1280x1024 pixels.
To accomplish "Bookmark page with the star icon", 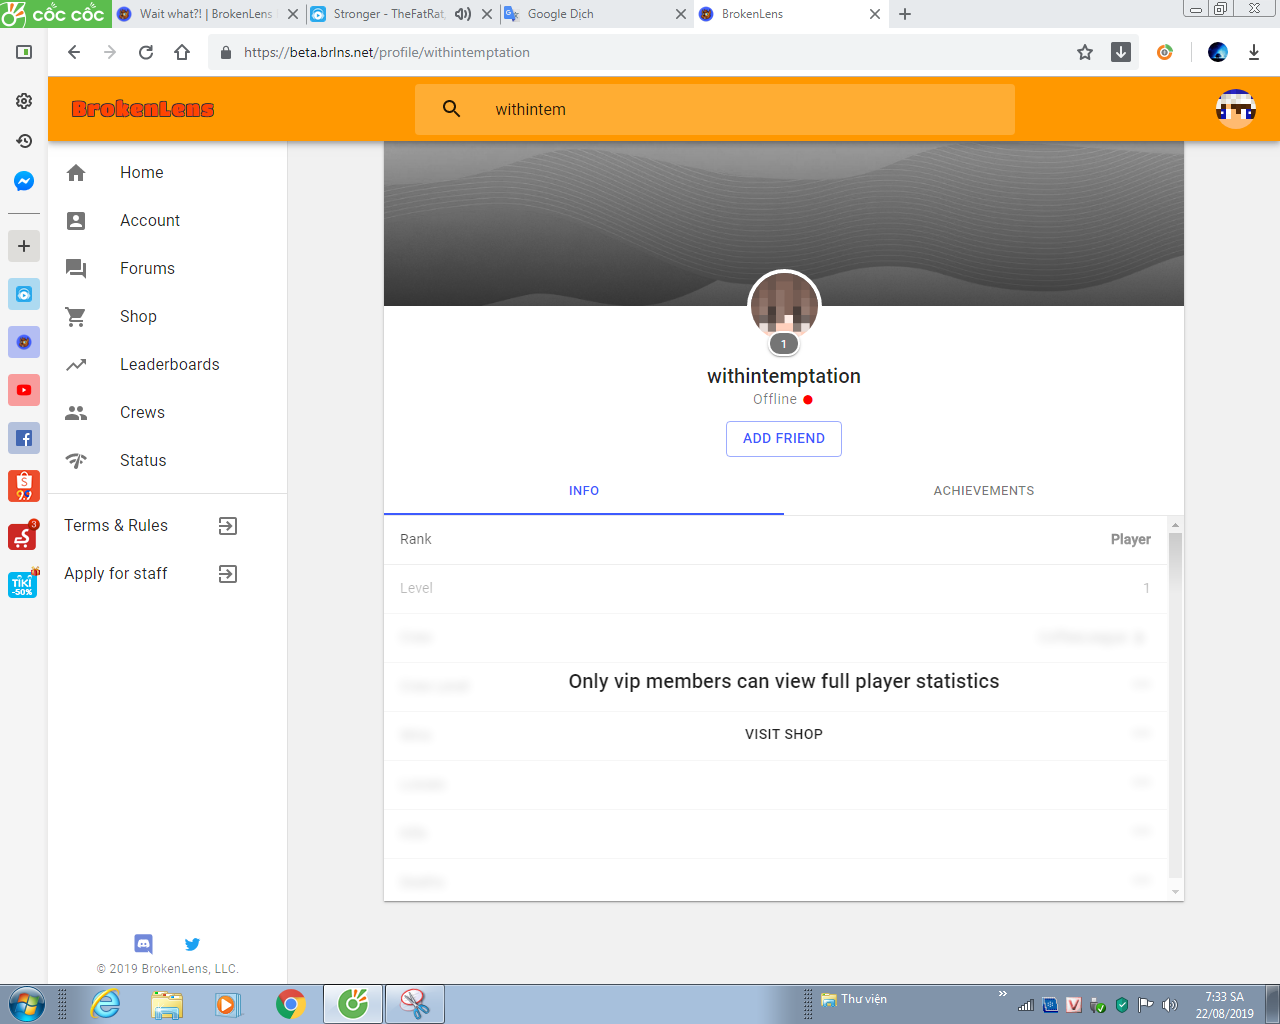I will 1085,52.
